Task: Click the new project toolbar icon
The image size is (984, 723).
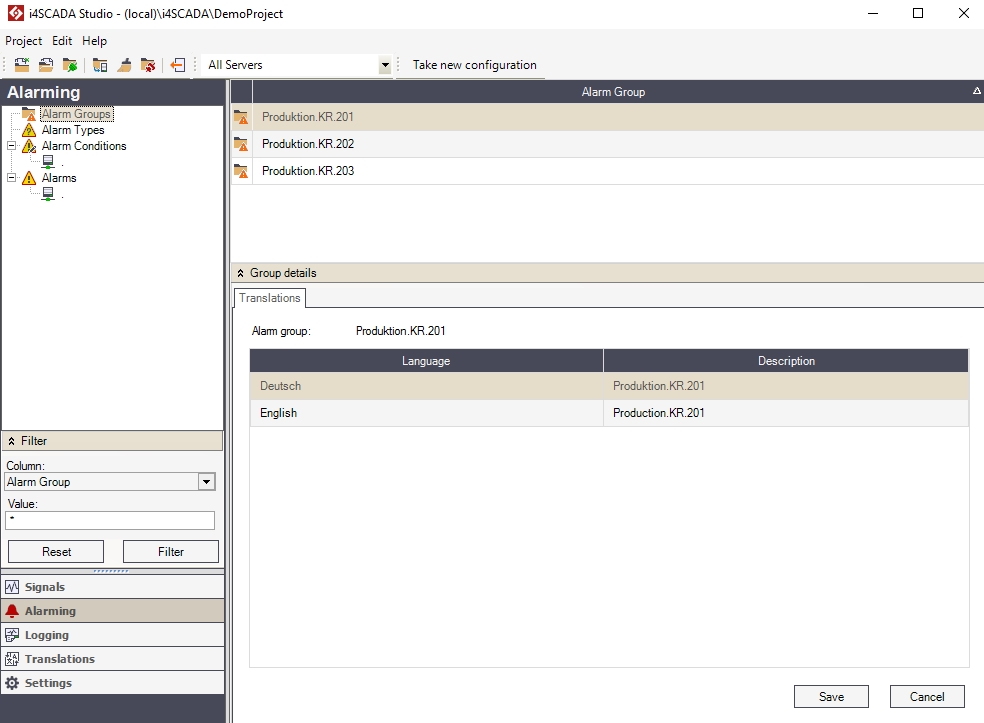Action: pyautogui.click(x=21, y=65)
